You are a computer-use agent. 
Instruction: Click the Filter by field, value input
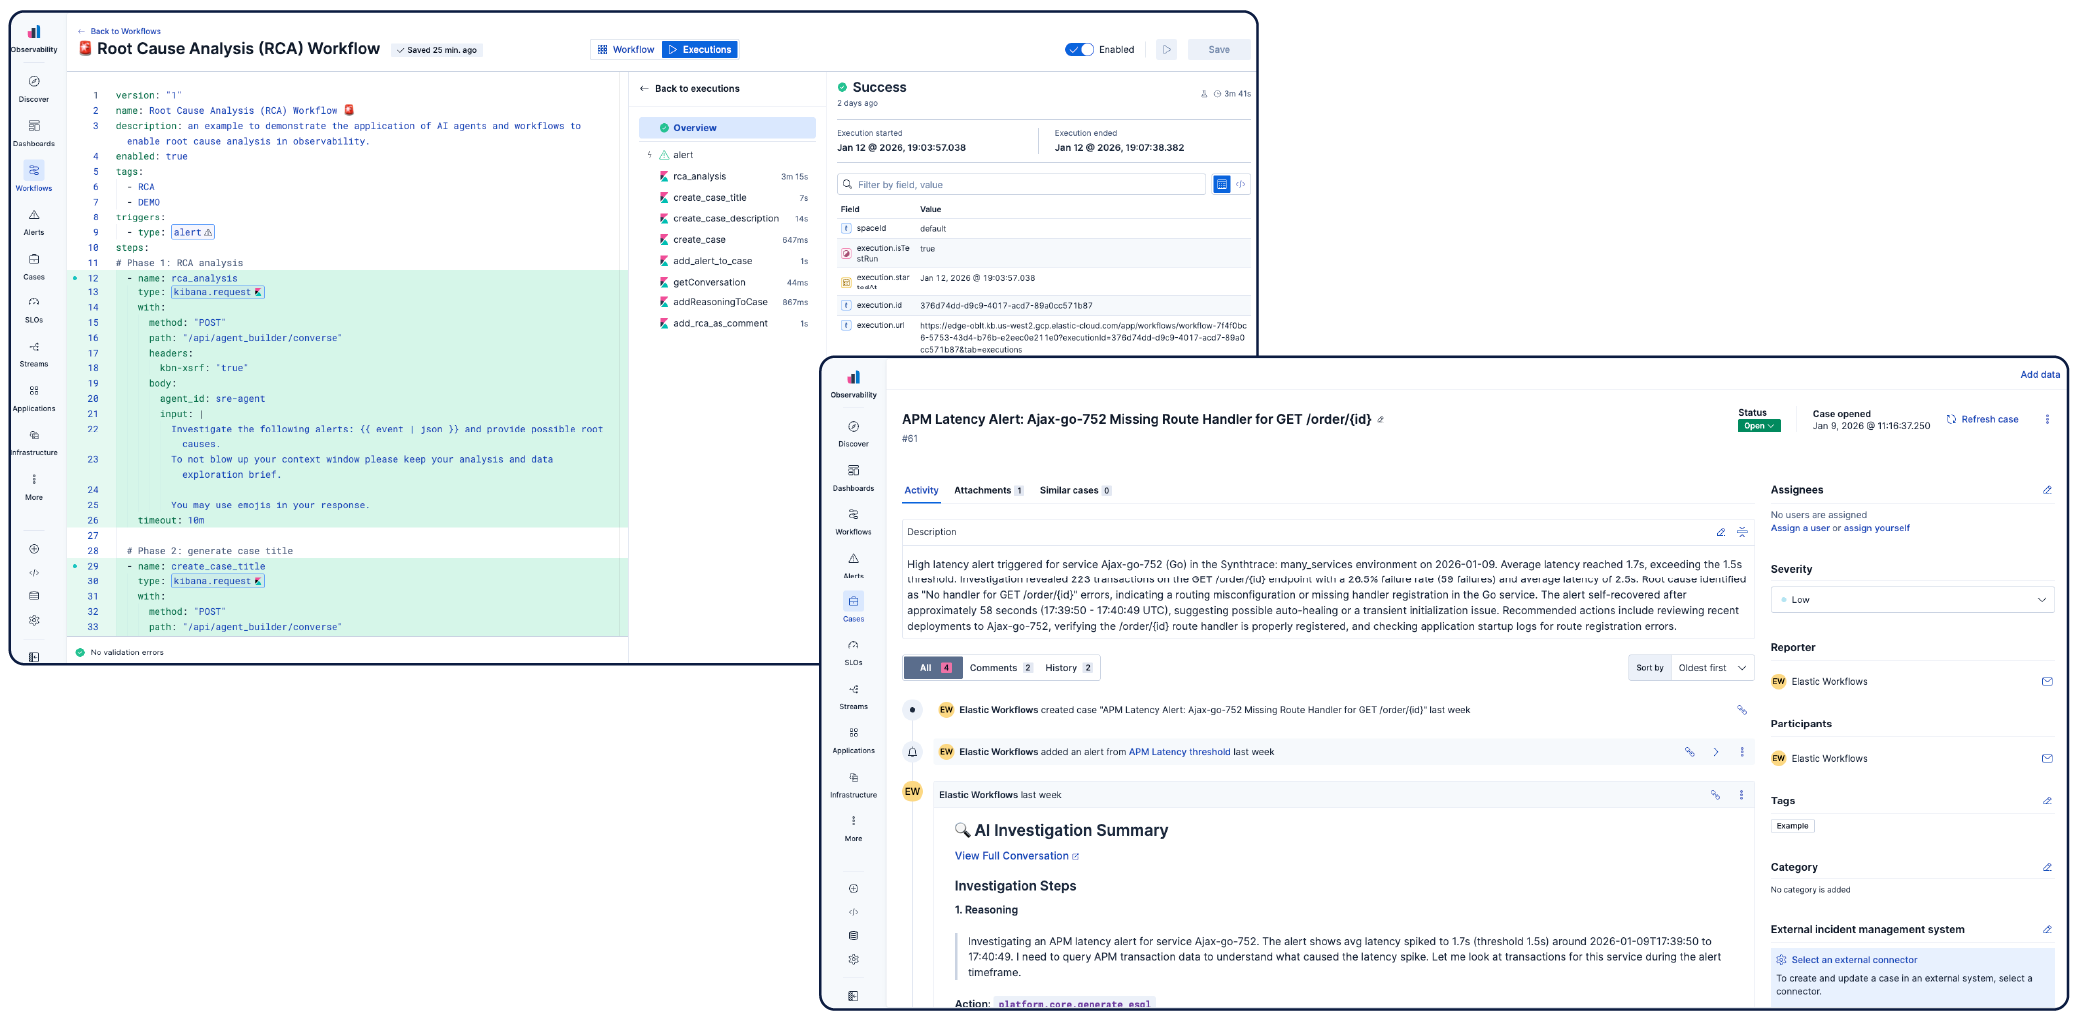pos(1022,185)
